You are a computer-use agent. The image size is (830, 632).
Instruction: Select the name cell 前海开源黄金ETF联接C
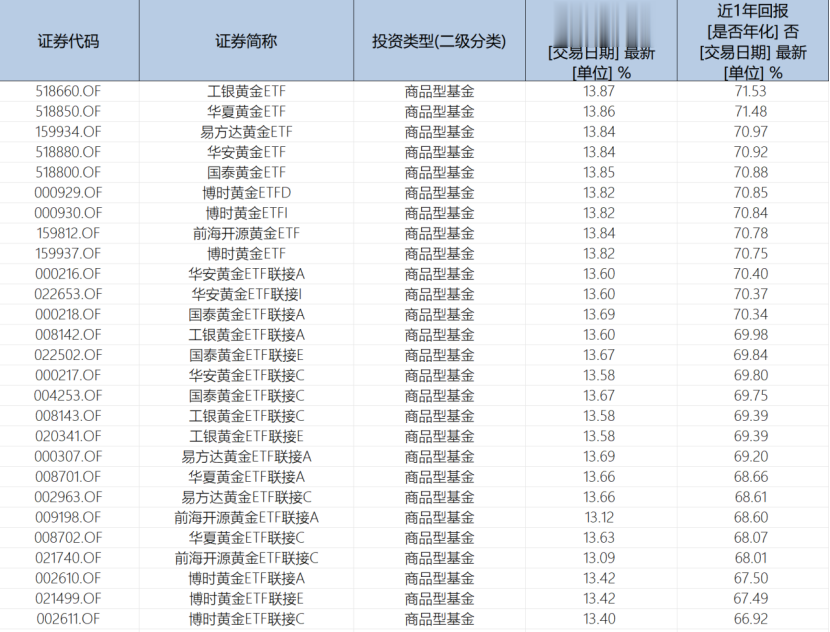(246, 558)
